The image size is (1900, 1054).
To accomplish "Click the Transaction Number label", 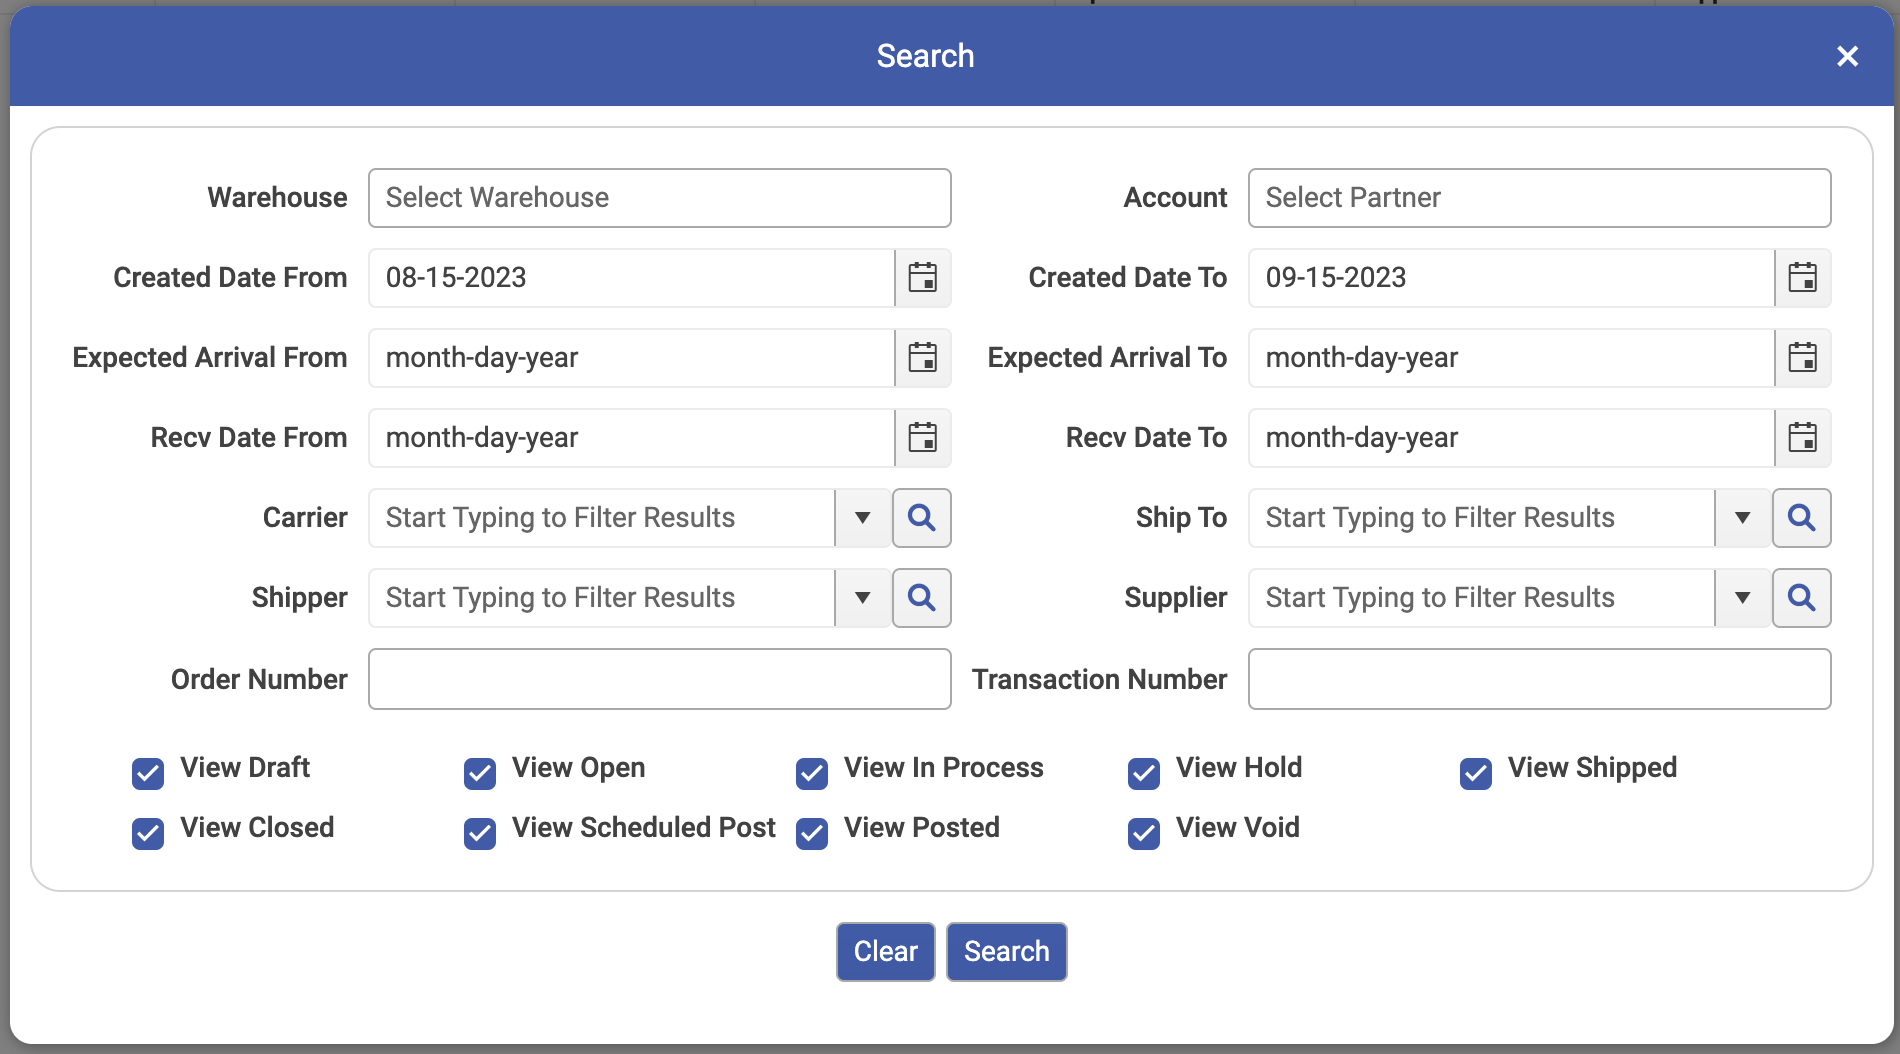I will coord(1100,680).
